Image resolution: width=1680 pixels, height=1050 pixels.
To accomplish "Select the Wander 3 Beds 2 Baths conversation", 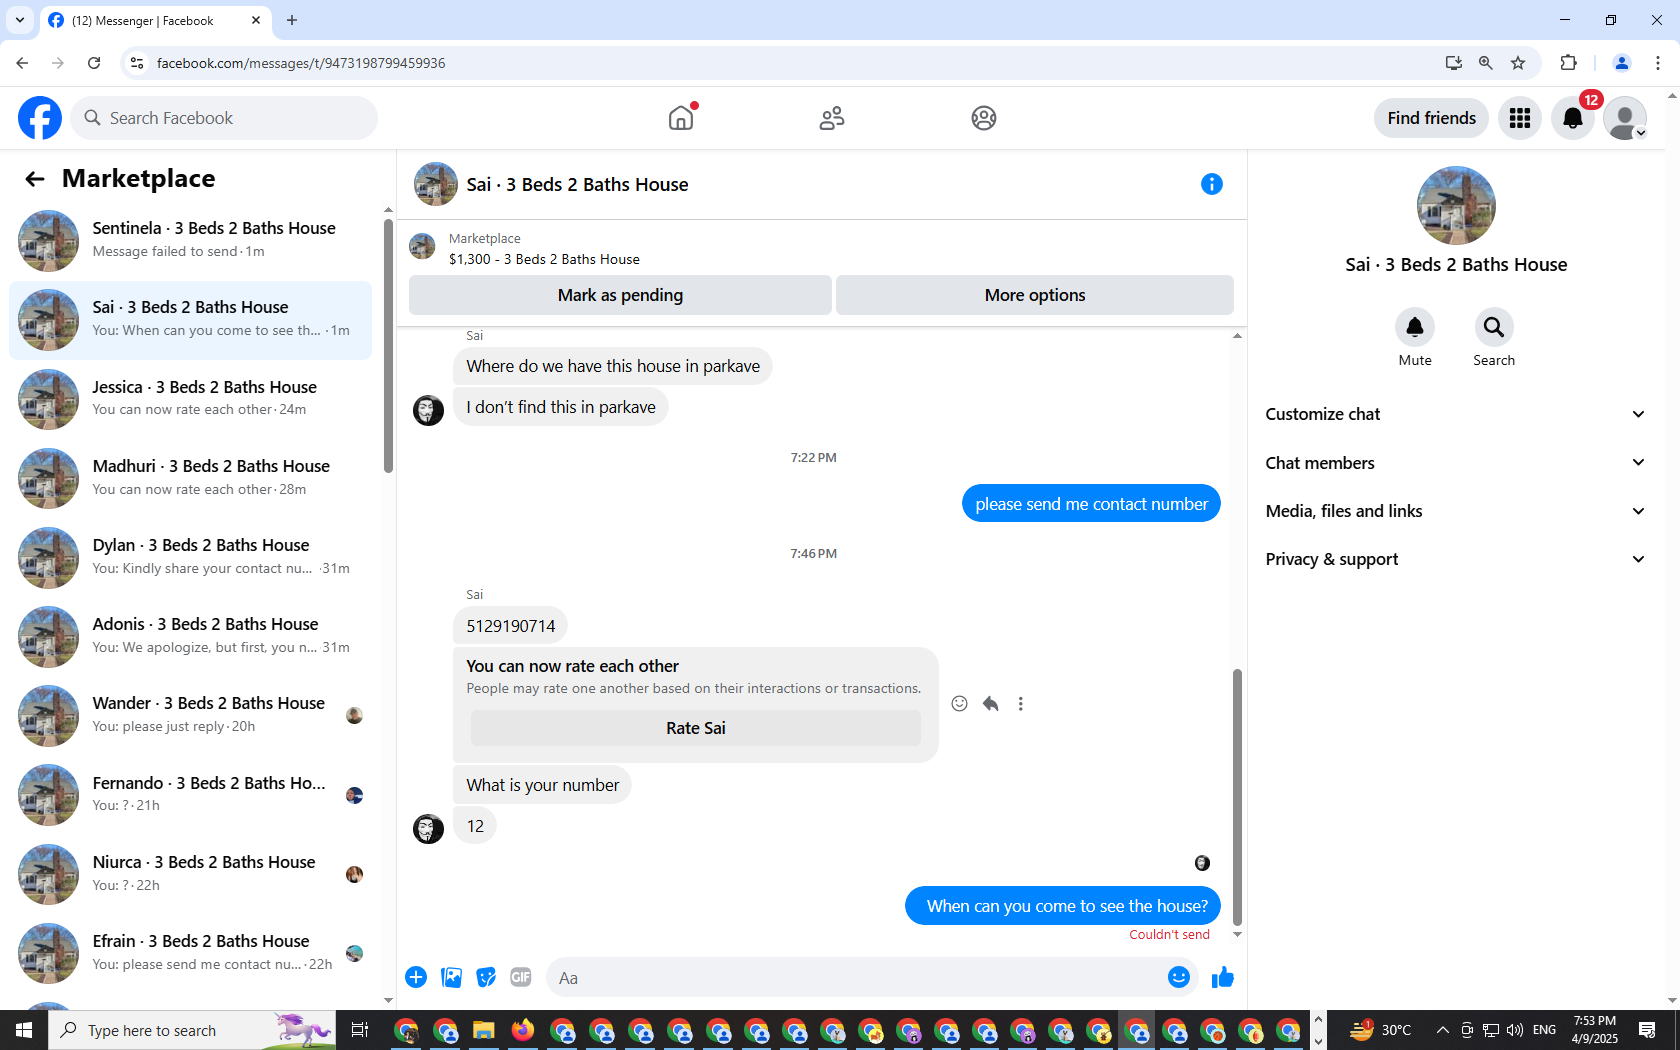I will pyautogui.click(x=190, y=715).
